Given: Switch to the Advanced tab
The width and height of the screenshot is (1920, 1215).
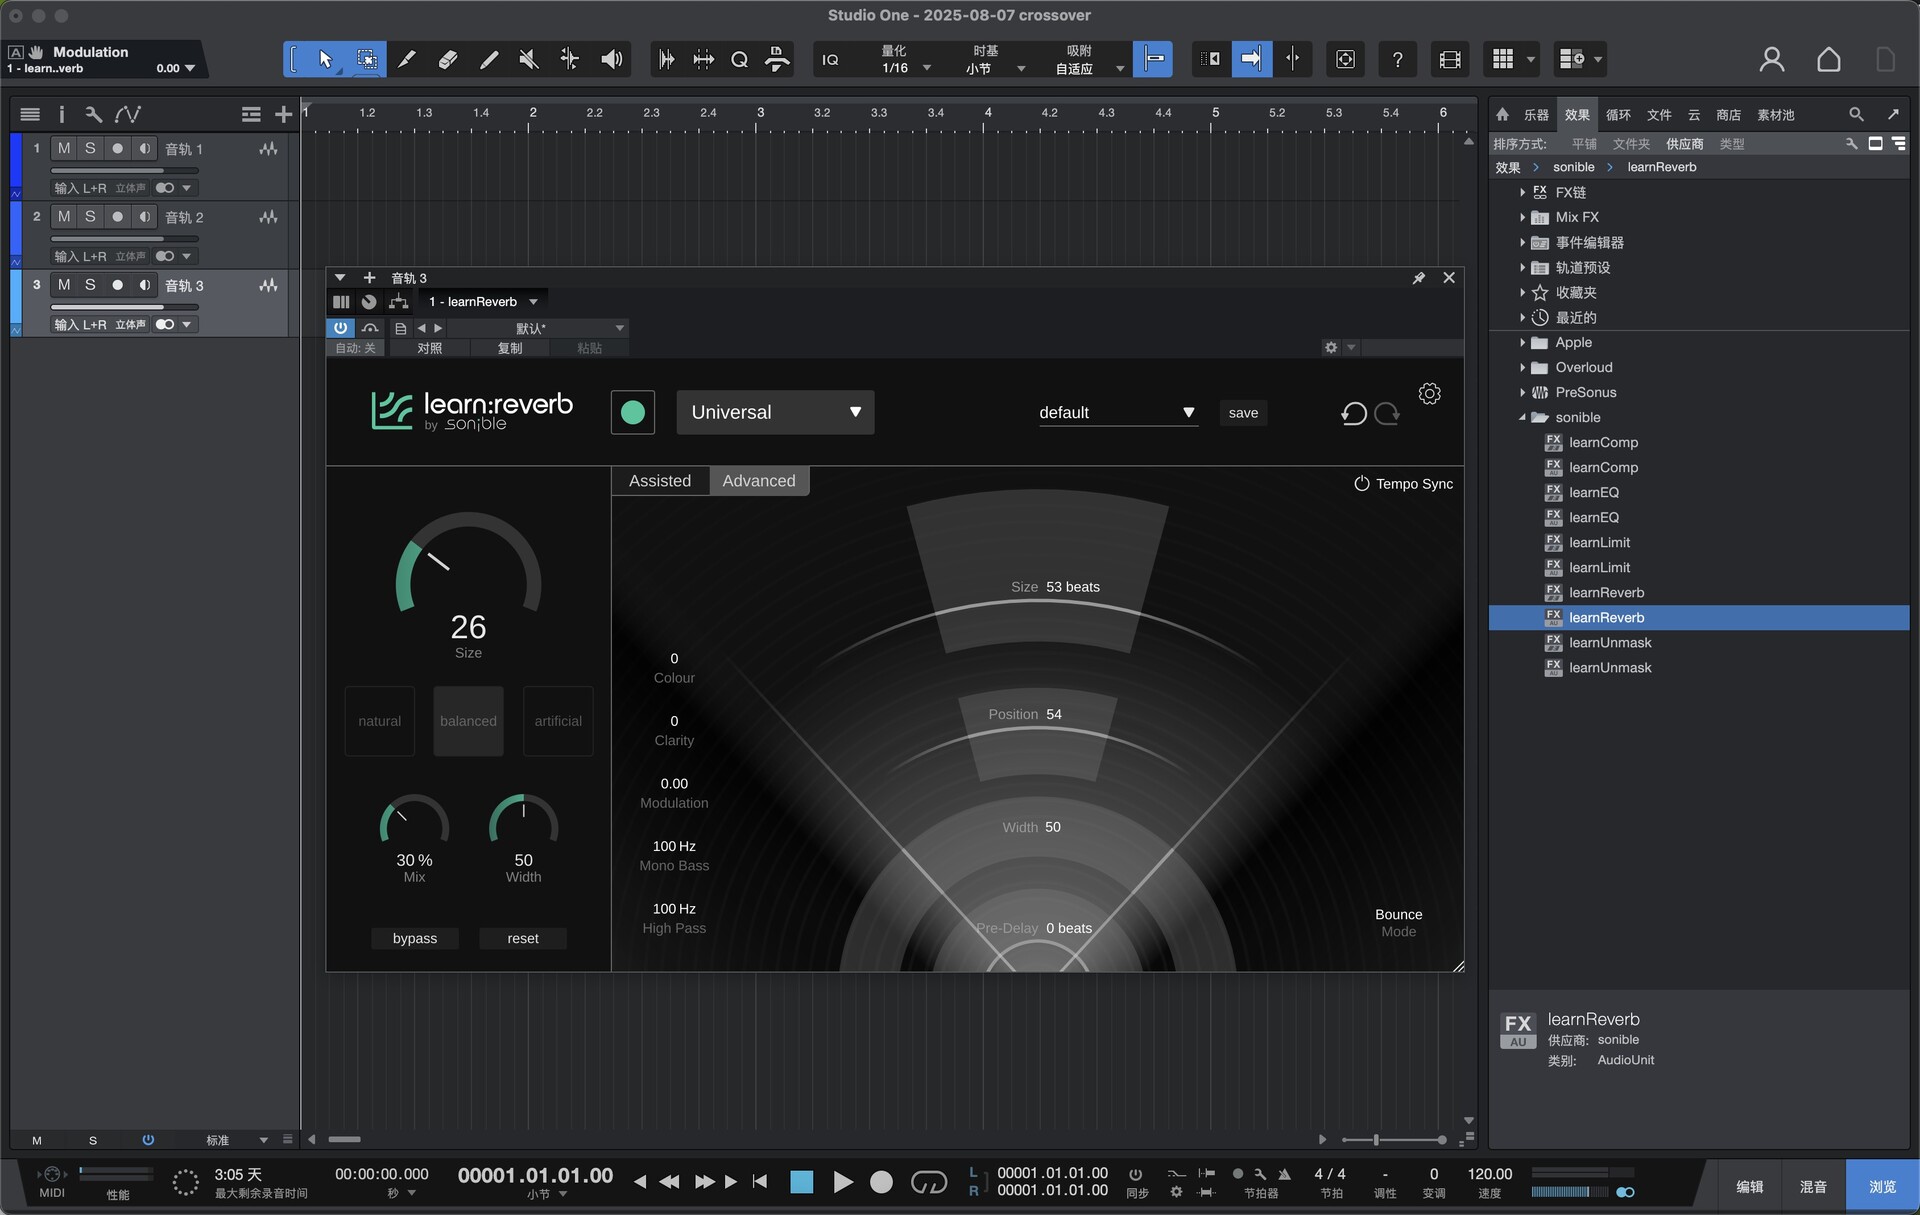Looking at the screenshot, I should coord(759,481).
